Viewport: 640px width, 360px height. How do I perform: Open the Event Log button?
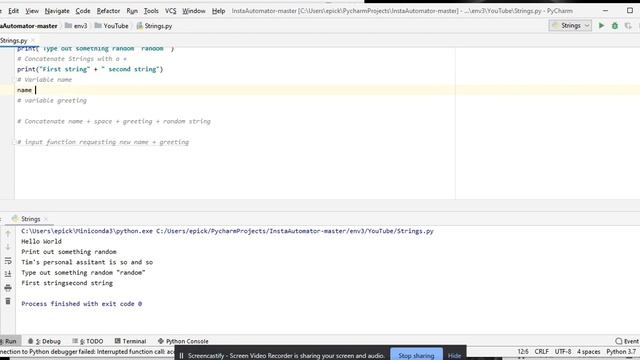pyautogui.click(x=627, y=341)
